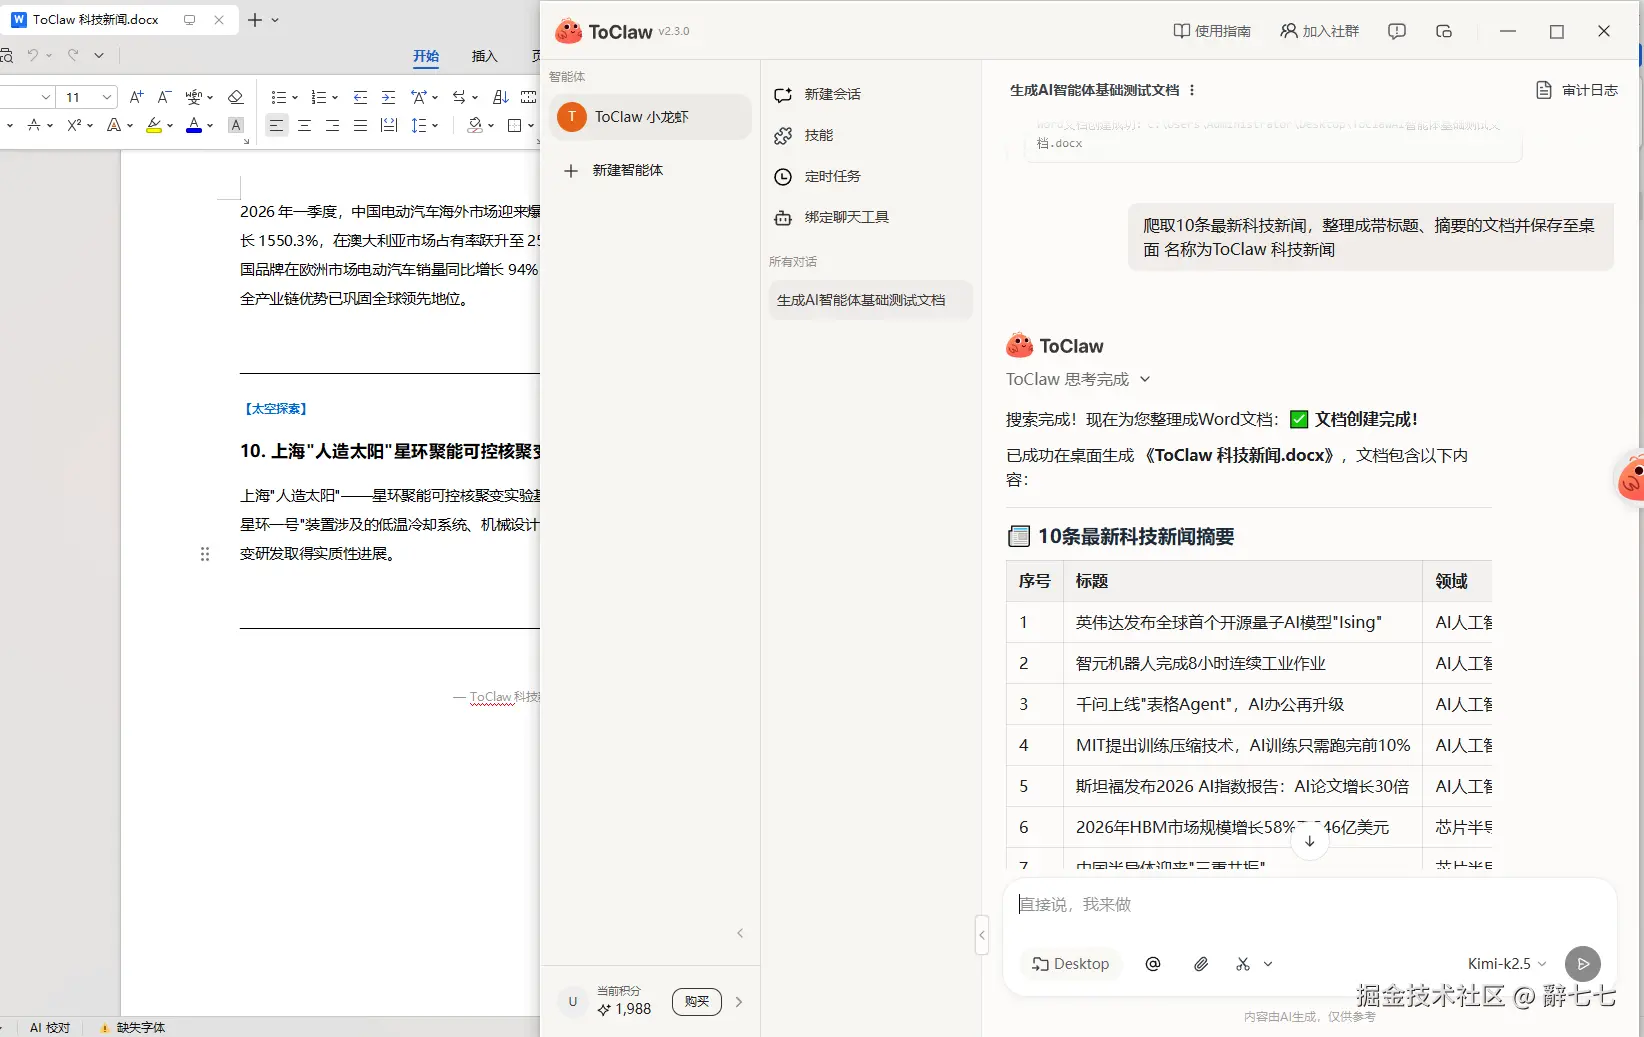Viewport: 1644px width, 1037px height.
Task: Expand the ToClaw 思考完成 thinking section
Action: [x=1078, y=379]
